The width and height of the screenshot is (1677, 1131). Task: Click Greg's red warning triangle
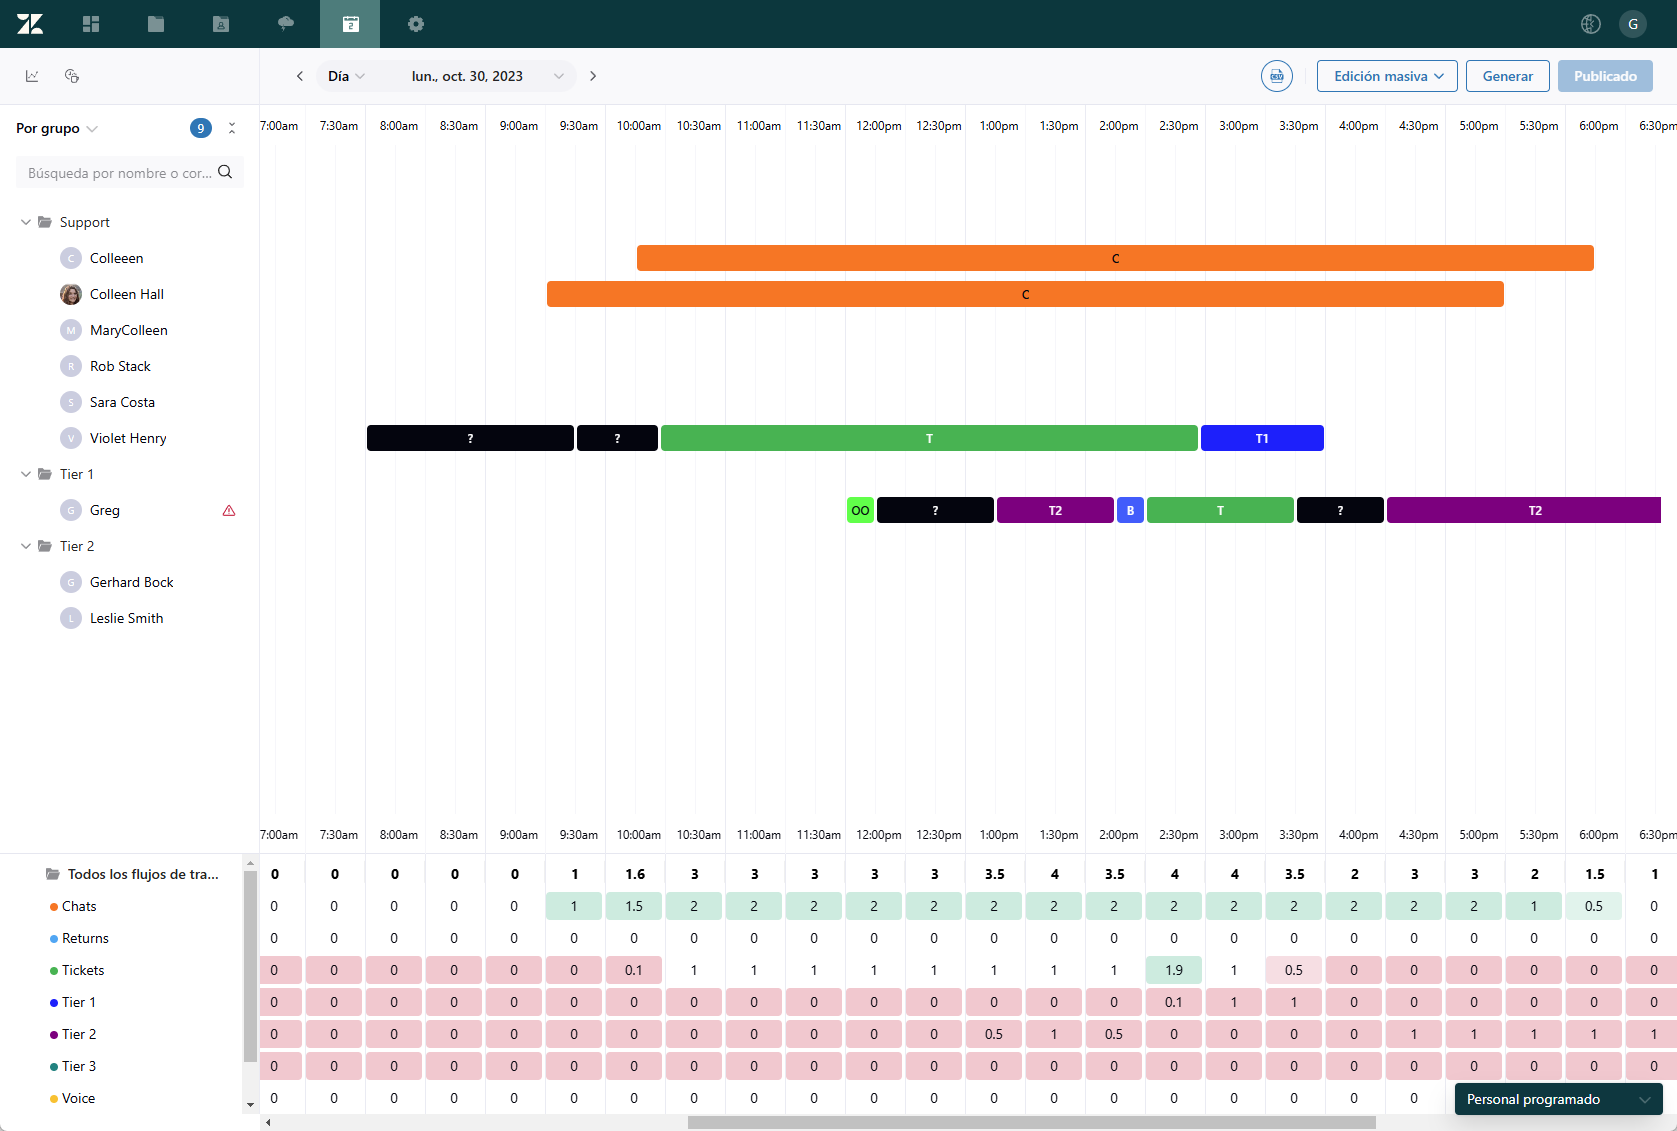(229, 510)
